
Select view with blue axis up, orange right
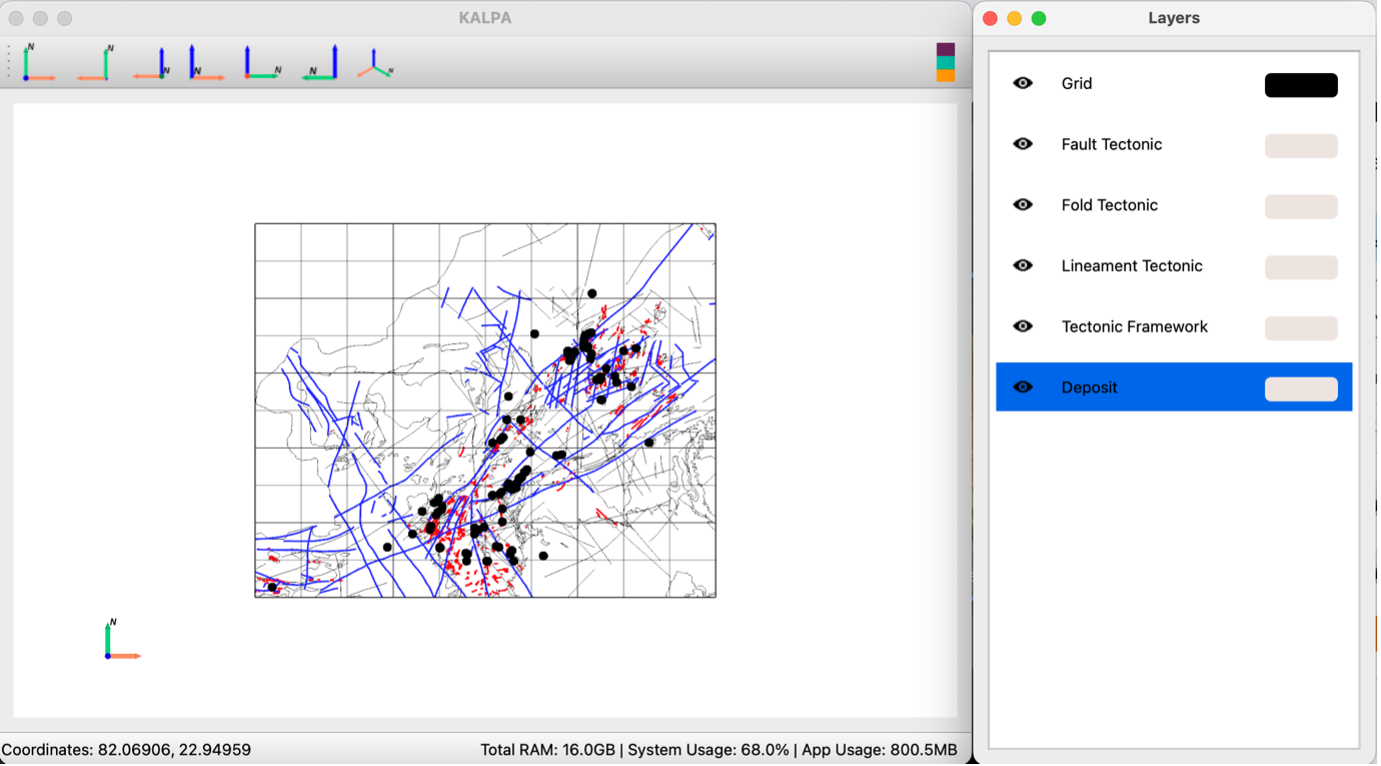pos(206,63)
